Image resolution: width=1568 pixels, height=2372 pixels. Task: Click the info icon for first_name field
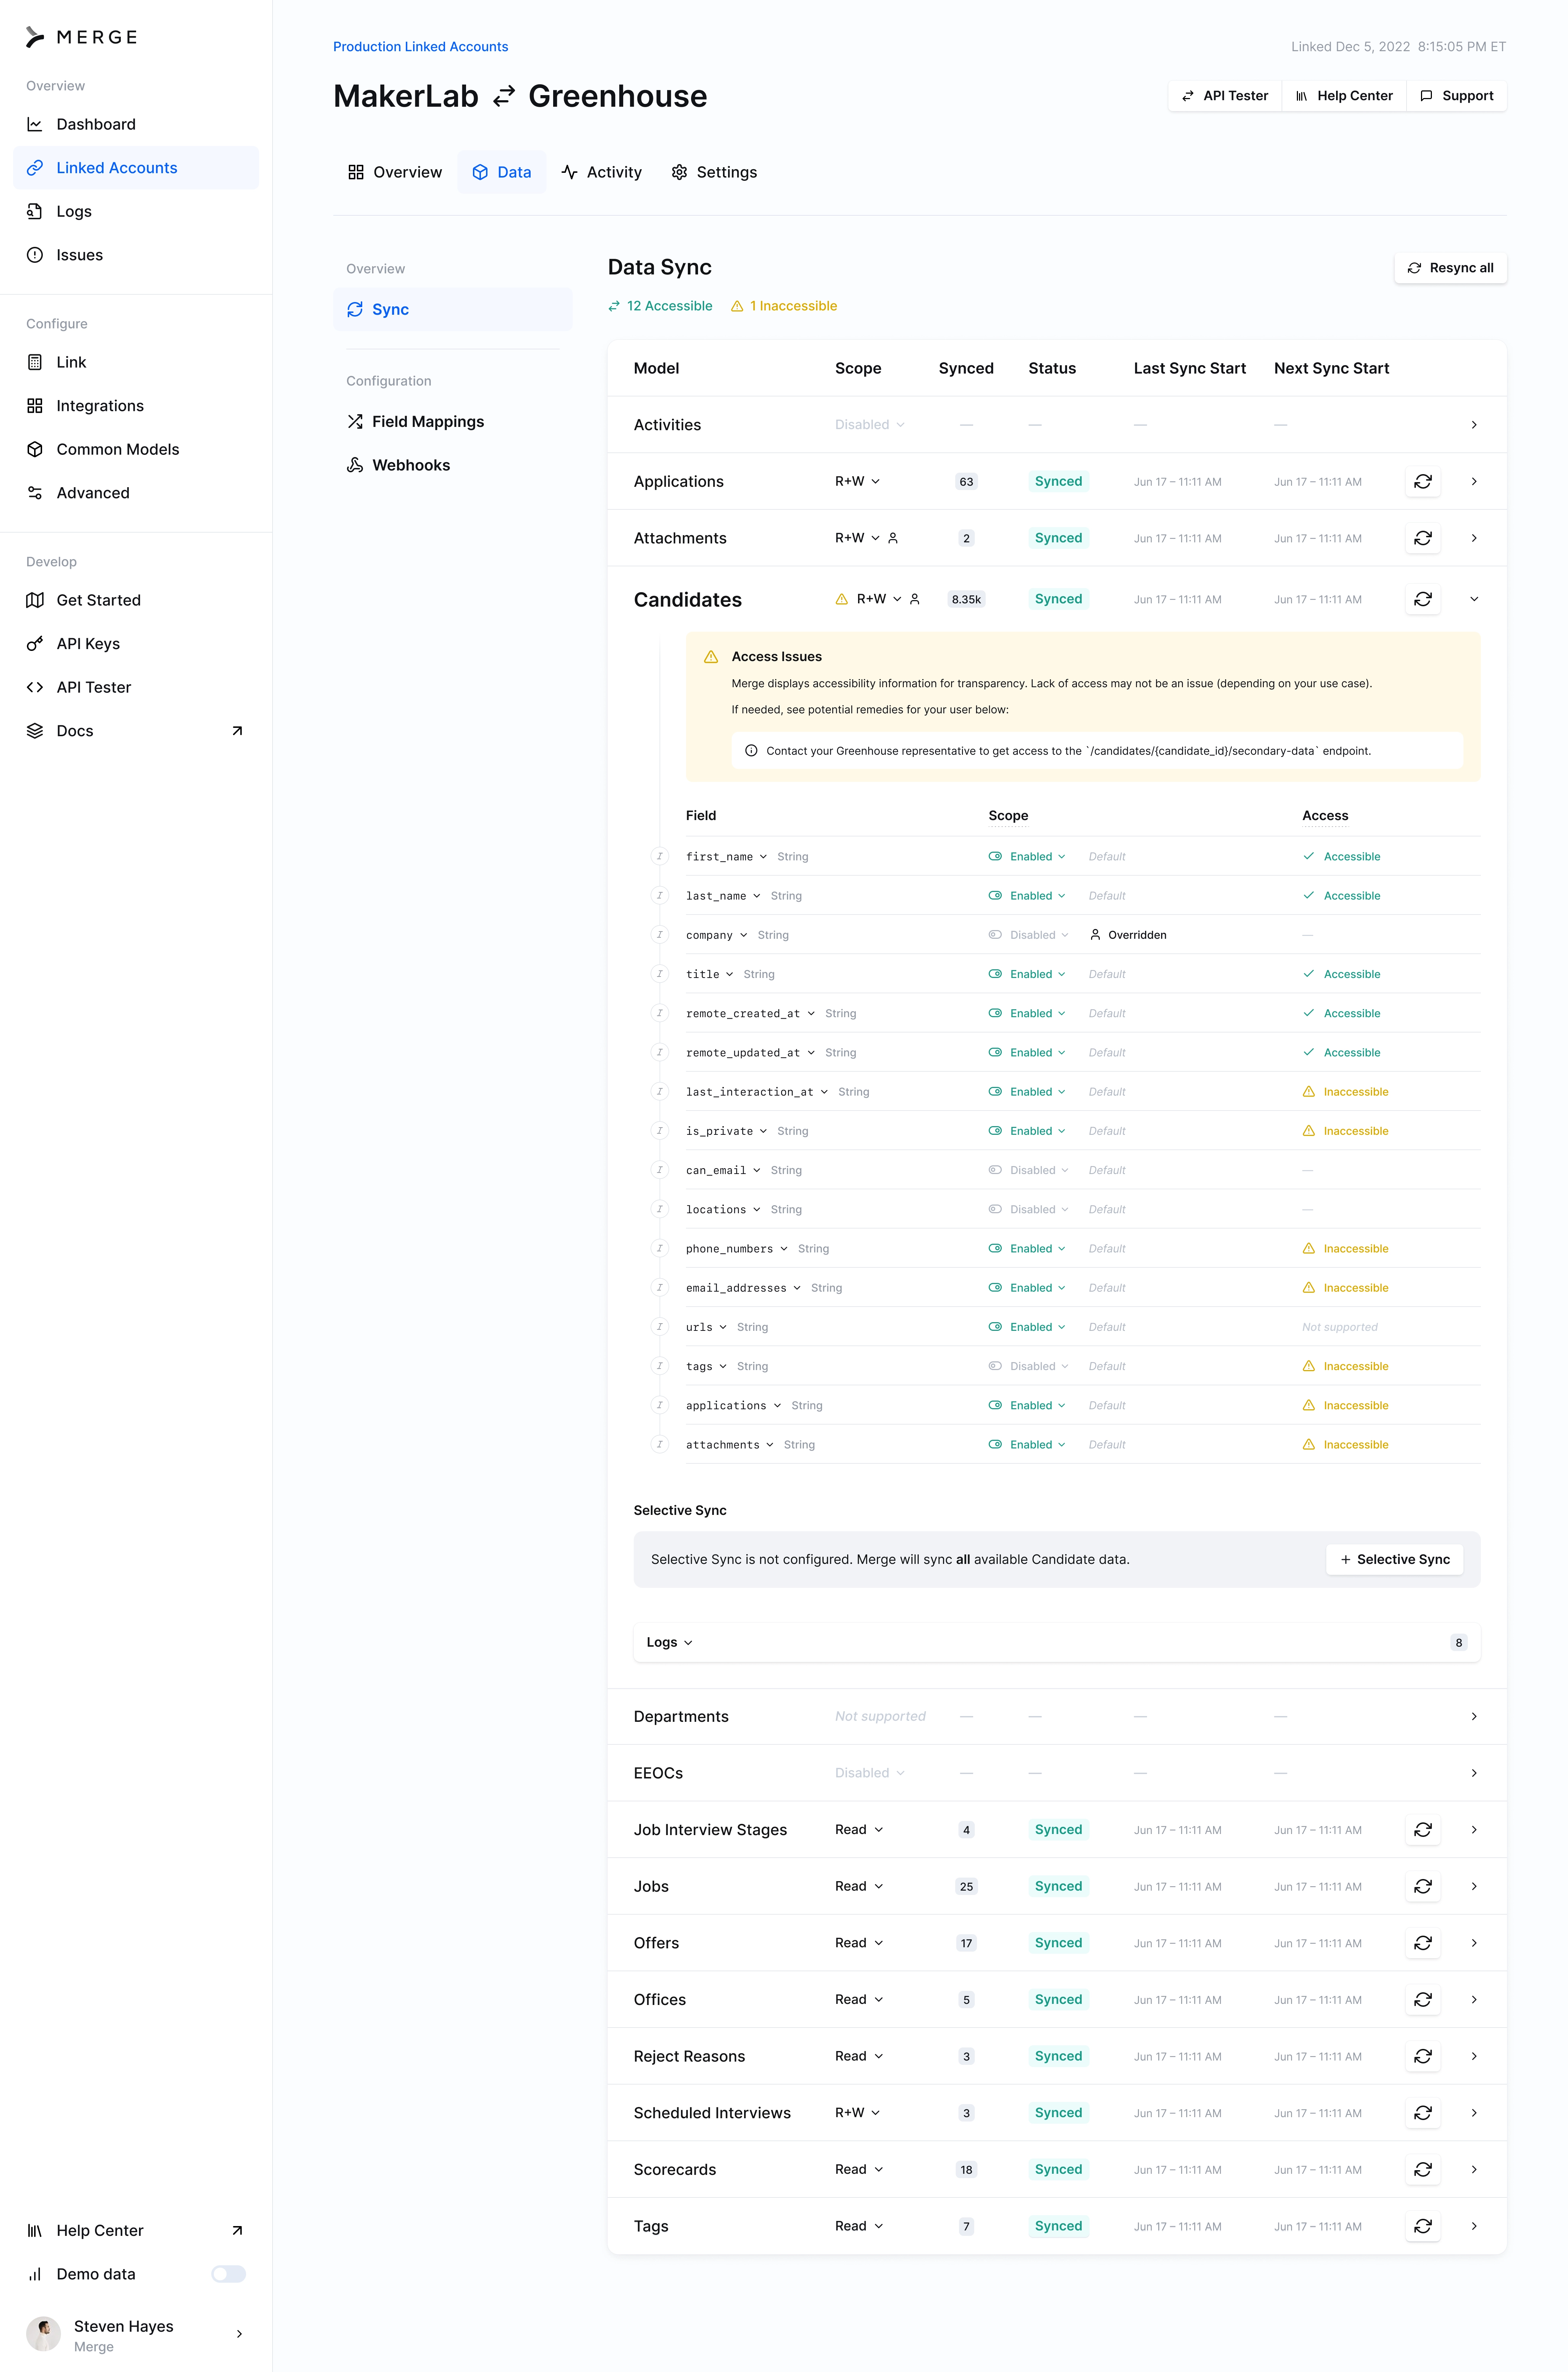(659, 856)
